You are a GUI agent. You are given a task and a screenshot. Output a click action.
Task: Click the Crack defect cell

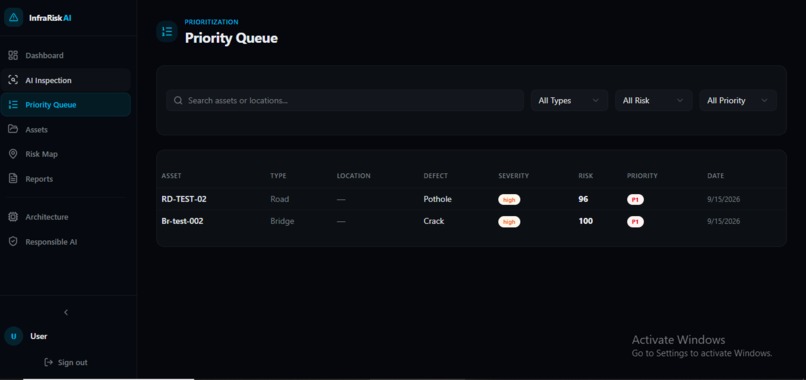pos(434,221)
